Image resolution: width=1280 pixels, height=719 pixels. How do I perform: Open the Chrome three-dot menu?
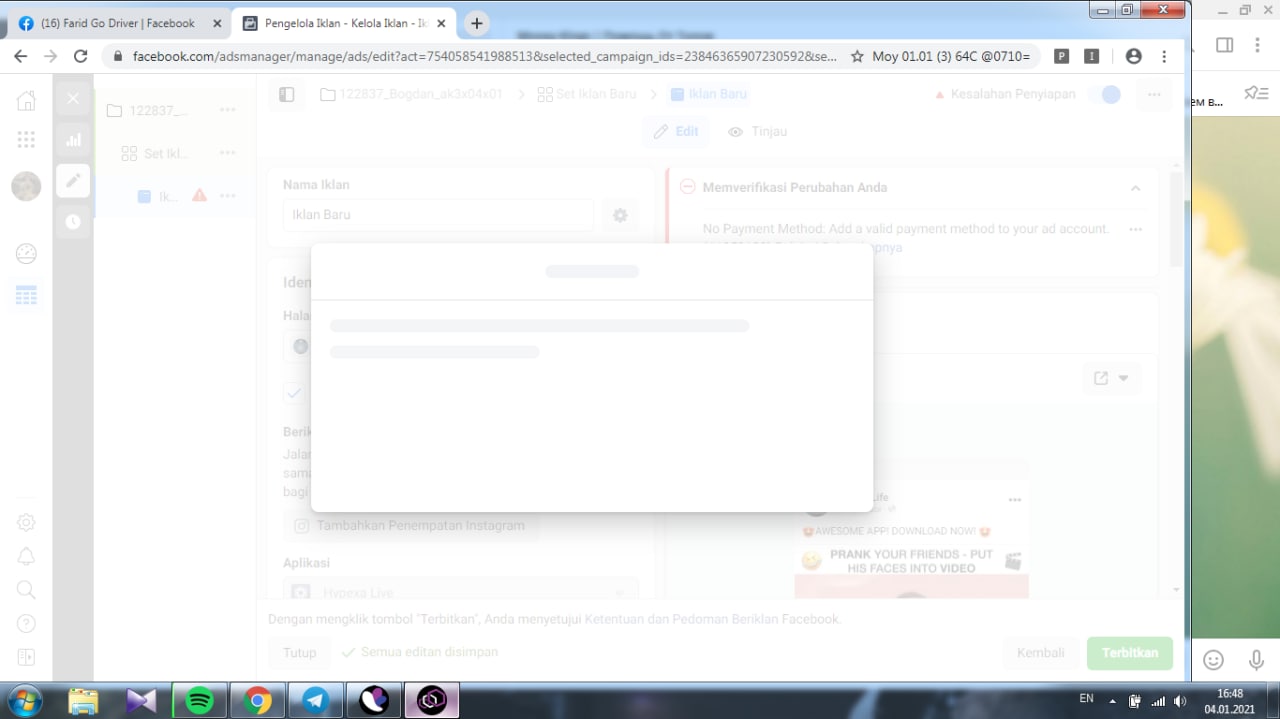(1164, 57)
